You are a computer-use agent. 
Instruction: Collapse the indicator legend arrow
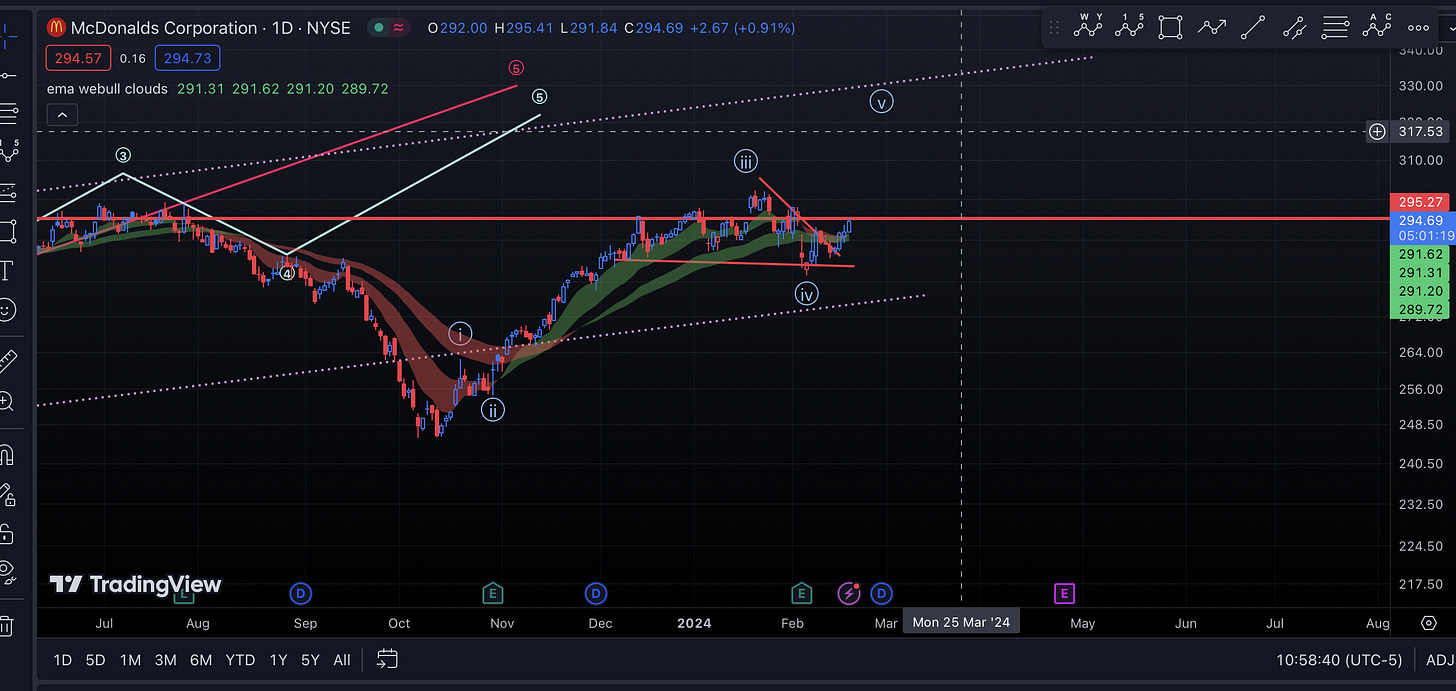tap(62, 115)
